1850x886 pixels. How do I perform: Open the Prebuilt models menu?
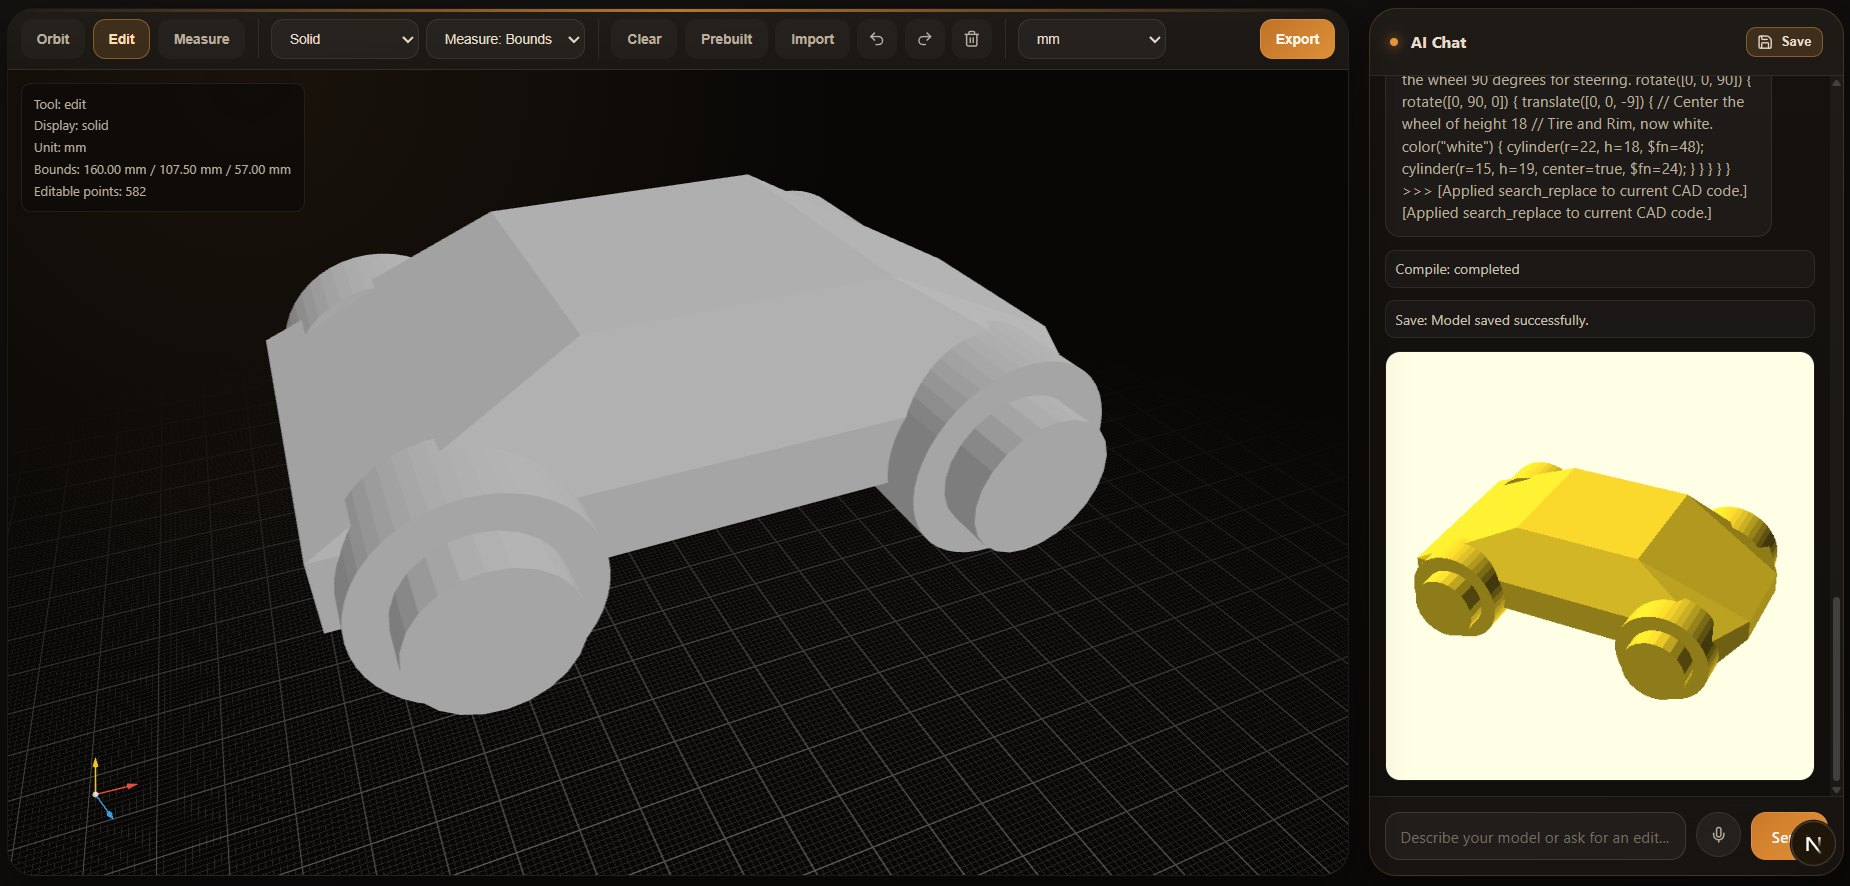coord(726,39)
